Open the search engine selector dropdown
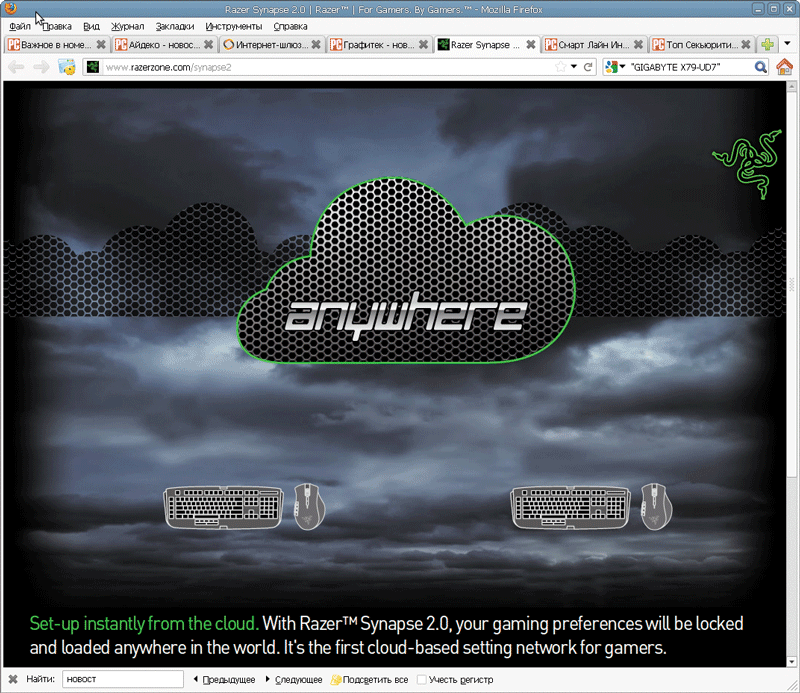This screenshot has height=693, width=800. [x=615, y=67]
